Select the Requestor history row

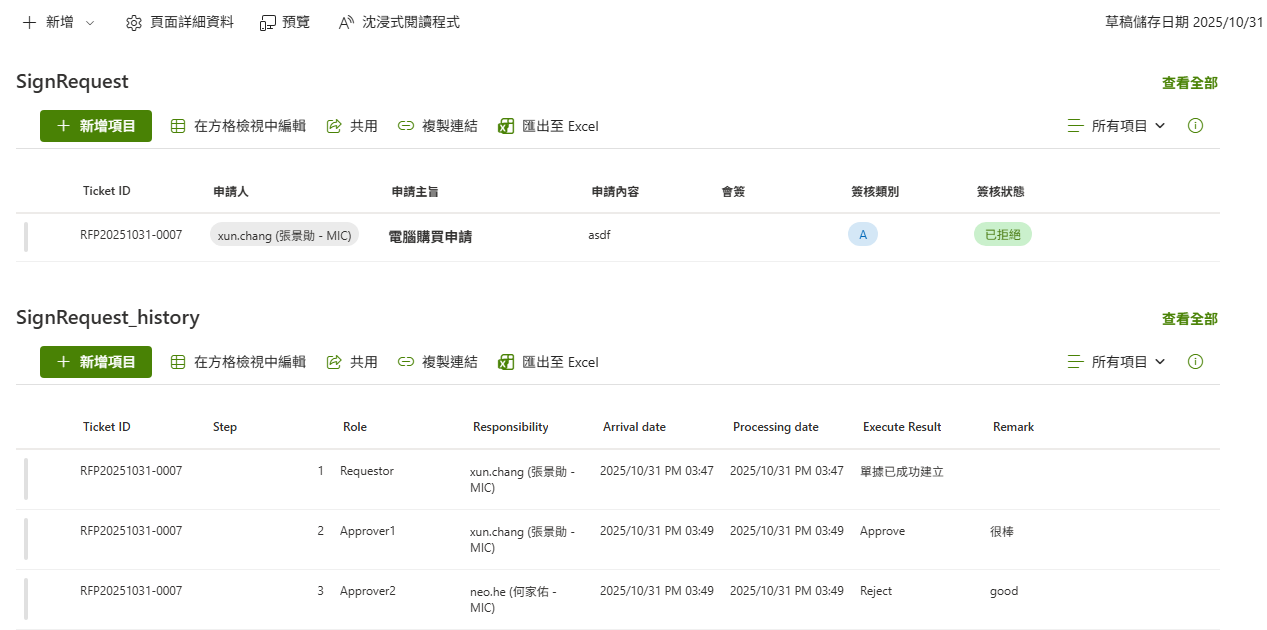pyautogui.click(x=26, y=478)
